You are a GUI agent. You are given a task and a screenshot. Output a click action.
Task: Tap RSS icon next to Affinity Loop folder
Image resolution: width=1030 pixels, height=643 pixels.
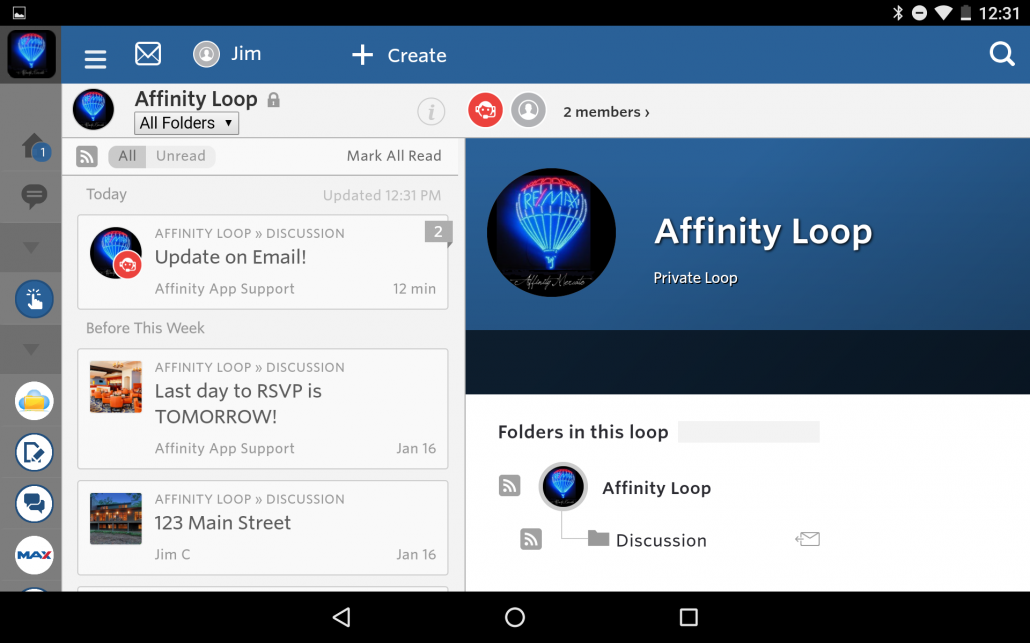pyautogui.click(x=510, y=485)
